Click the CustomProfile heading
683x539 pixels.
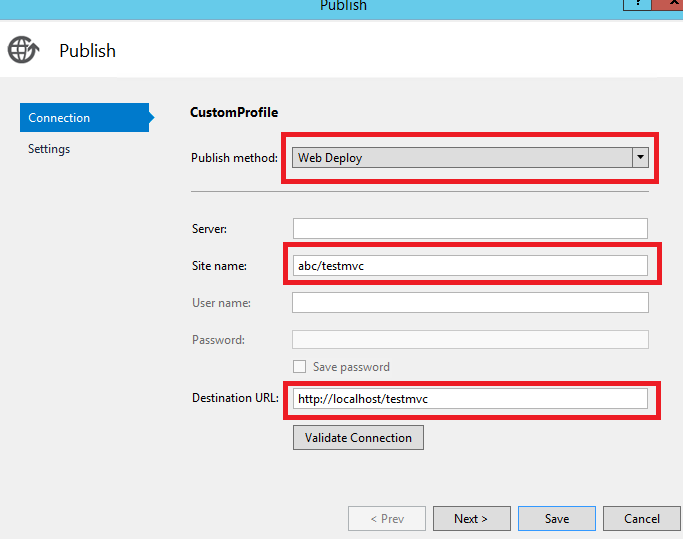pos(234,112)
